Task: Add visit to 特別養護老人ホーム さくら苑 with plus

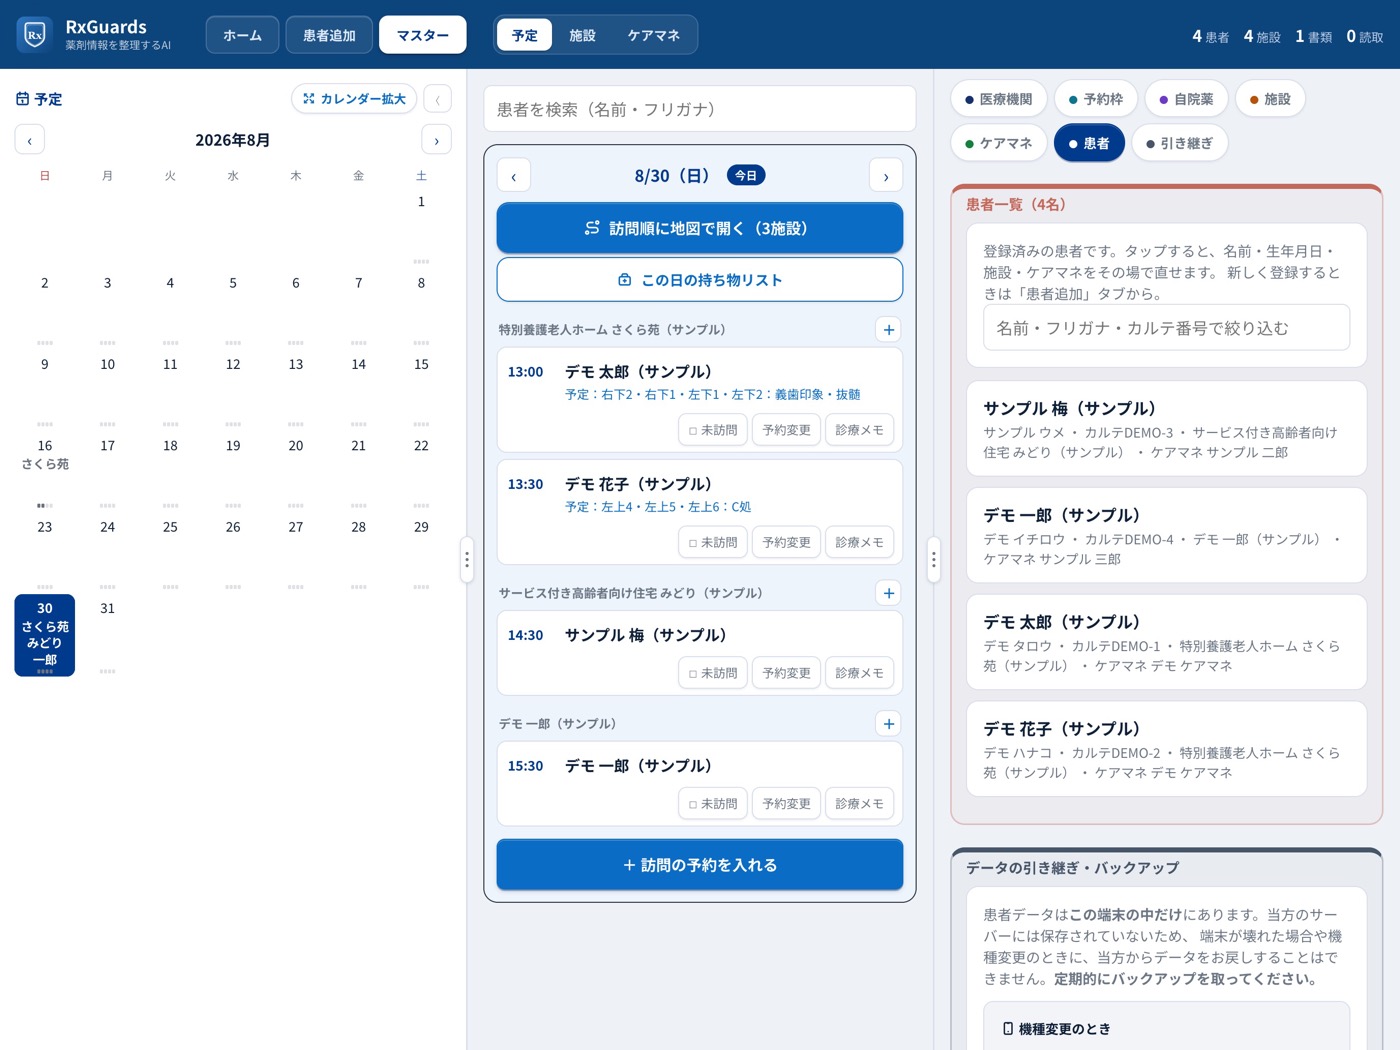Action: point(888,329)
